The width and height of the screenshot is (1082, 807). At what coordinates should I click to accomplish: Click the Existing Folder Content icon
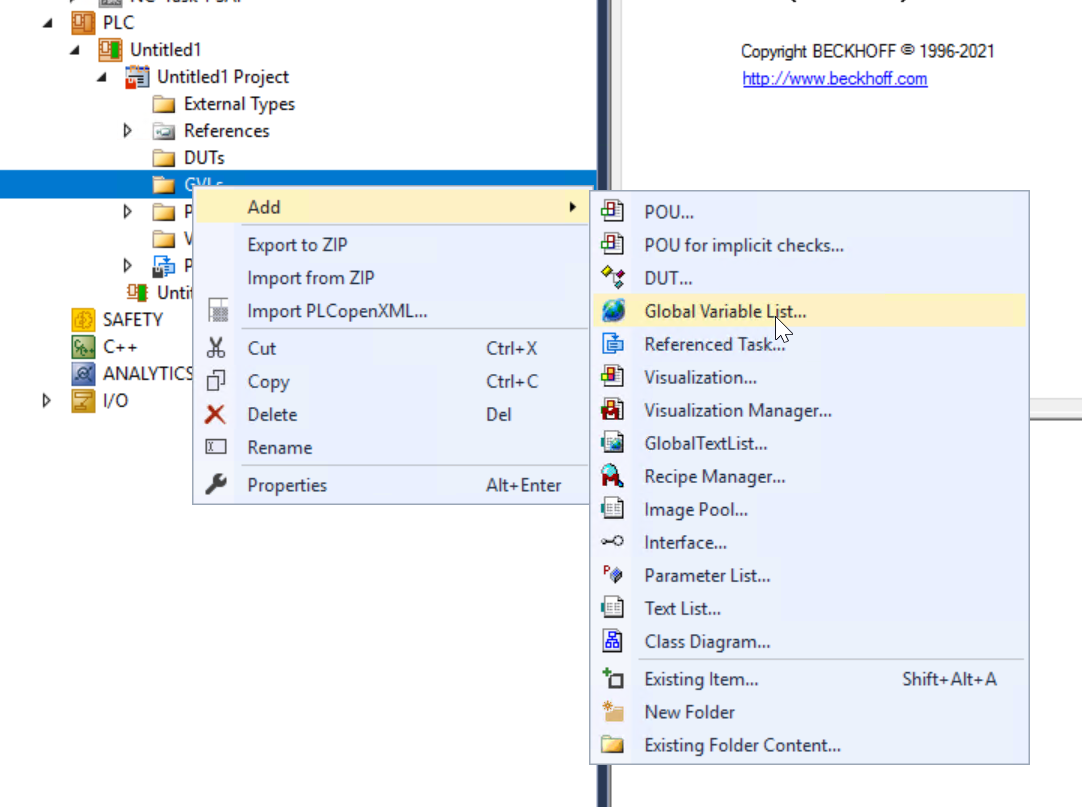[x=612, y=744]
